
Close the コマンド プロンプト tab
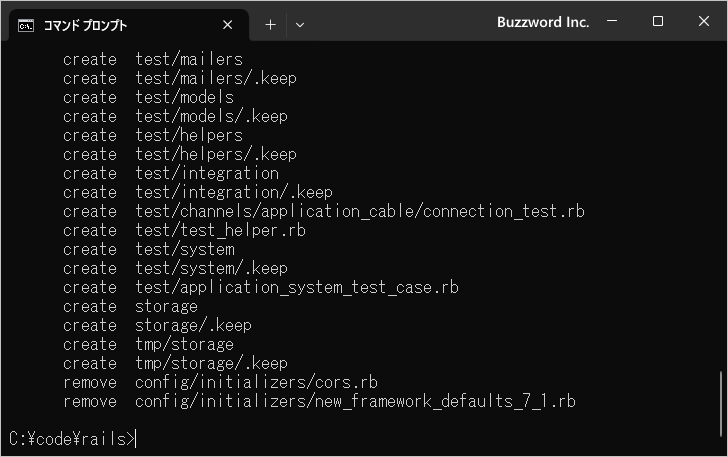tap(228, 24)
